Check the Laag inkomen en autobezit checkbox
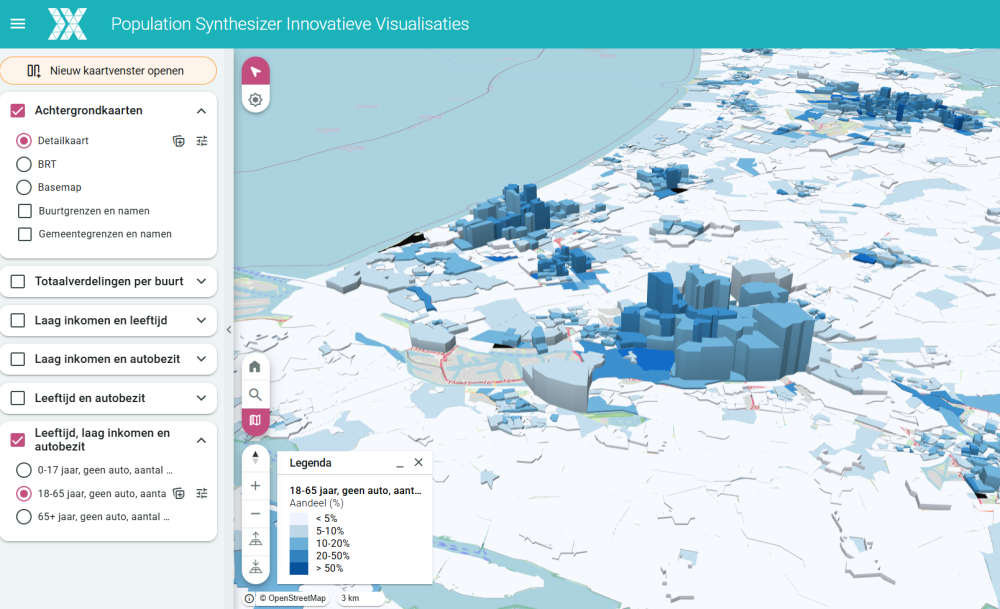 tap(18, 359)
